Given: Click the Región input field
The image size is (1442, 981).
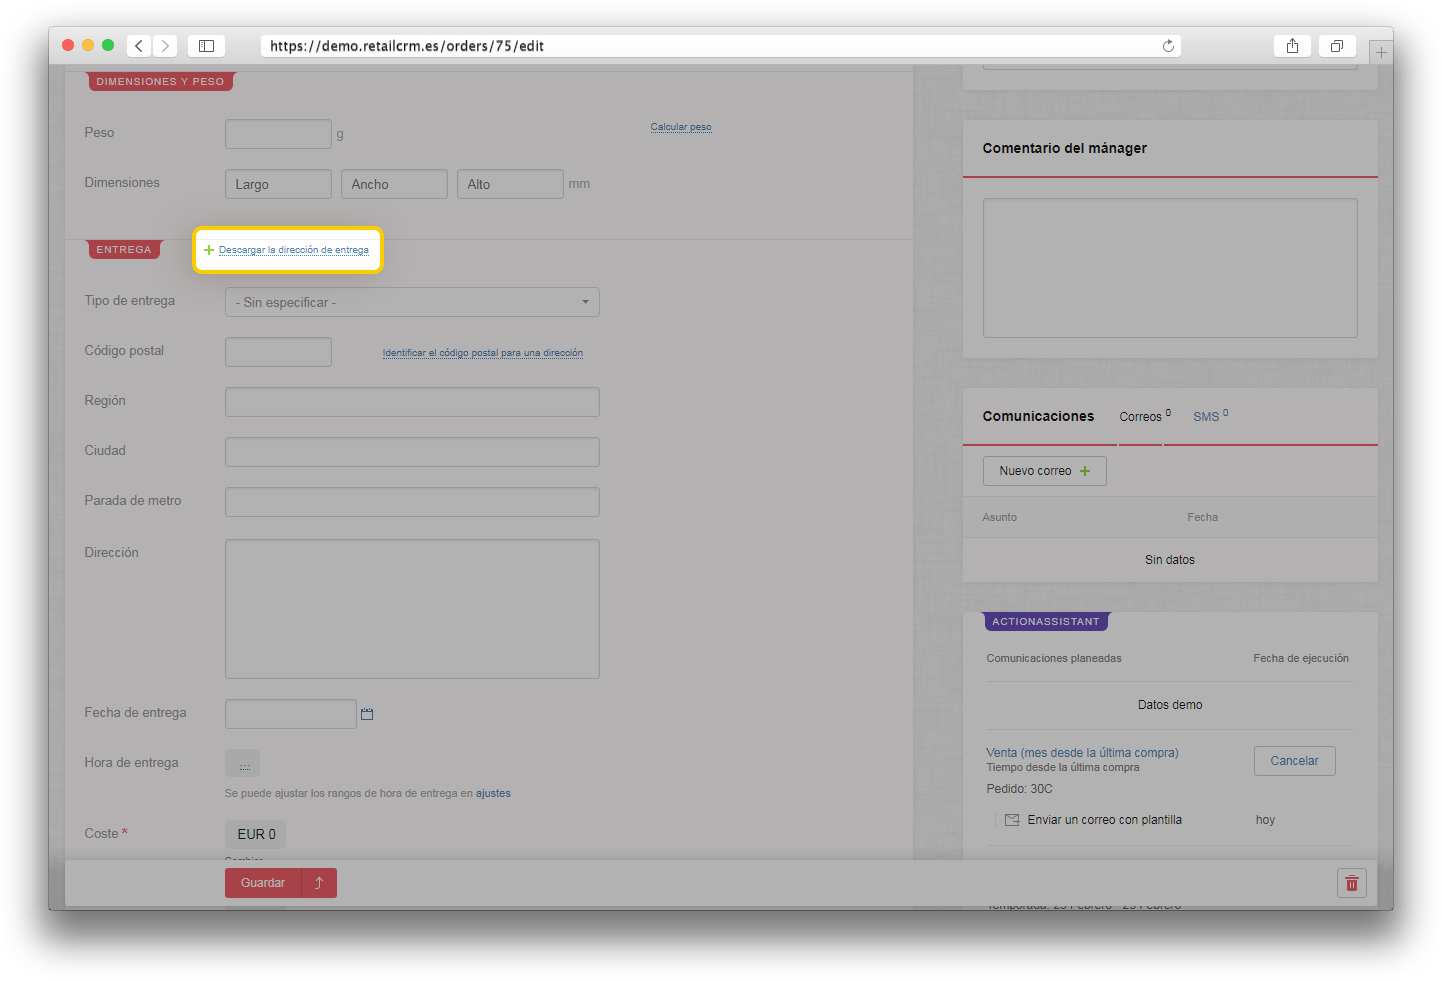Looking at the screenshot, I should [x=412, y=402].
